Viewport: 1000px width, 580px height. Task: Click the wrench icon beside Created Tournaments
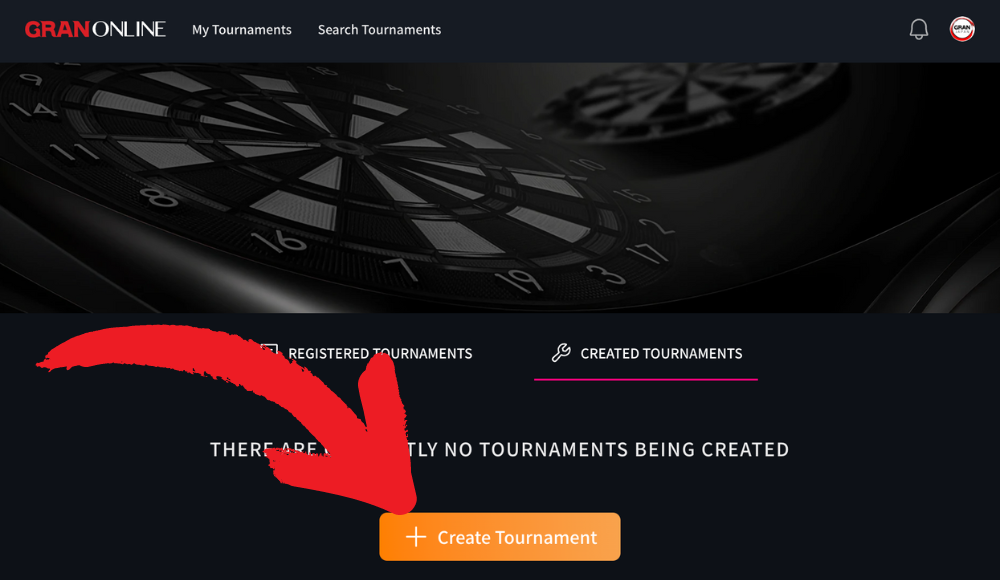point(561,353)
